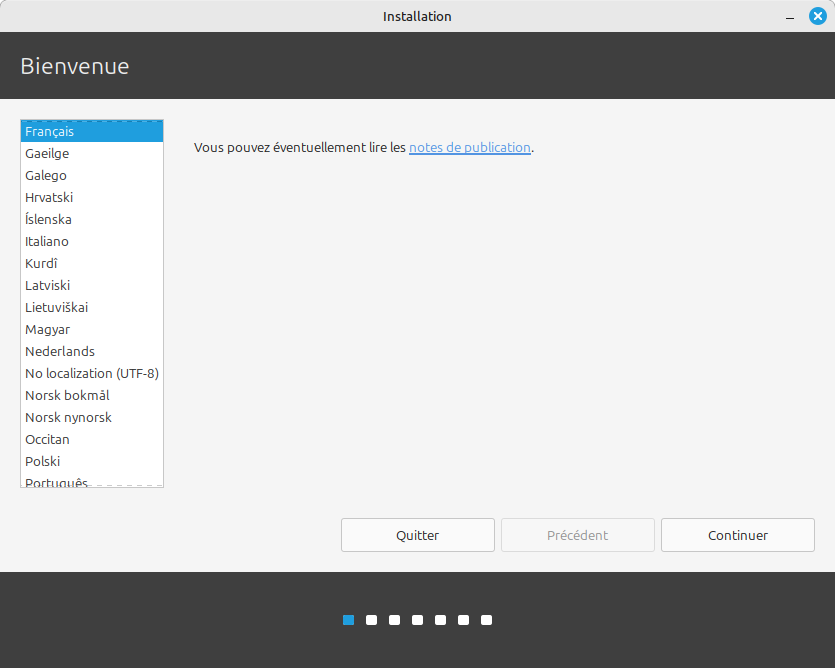Select Lietuviškai language
Image resolution: width=835 pixels, height=668 pixels.
coord(92,307)
